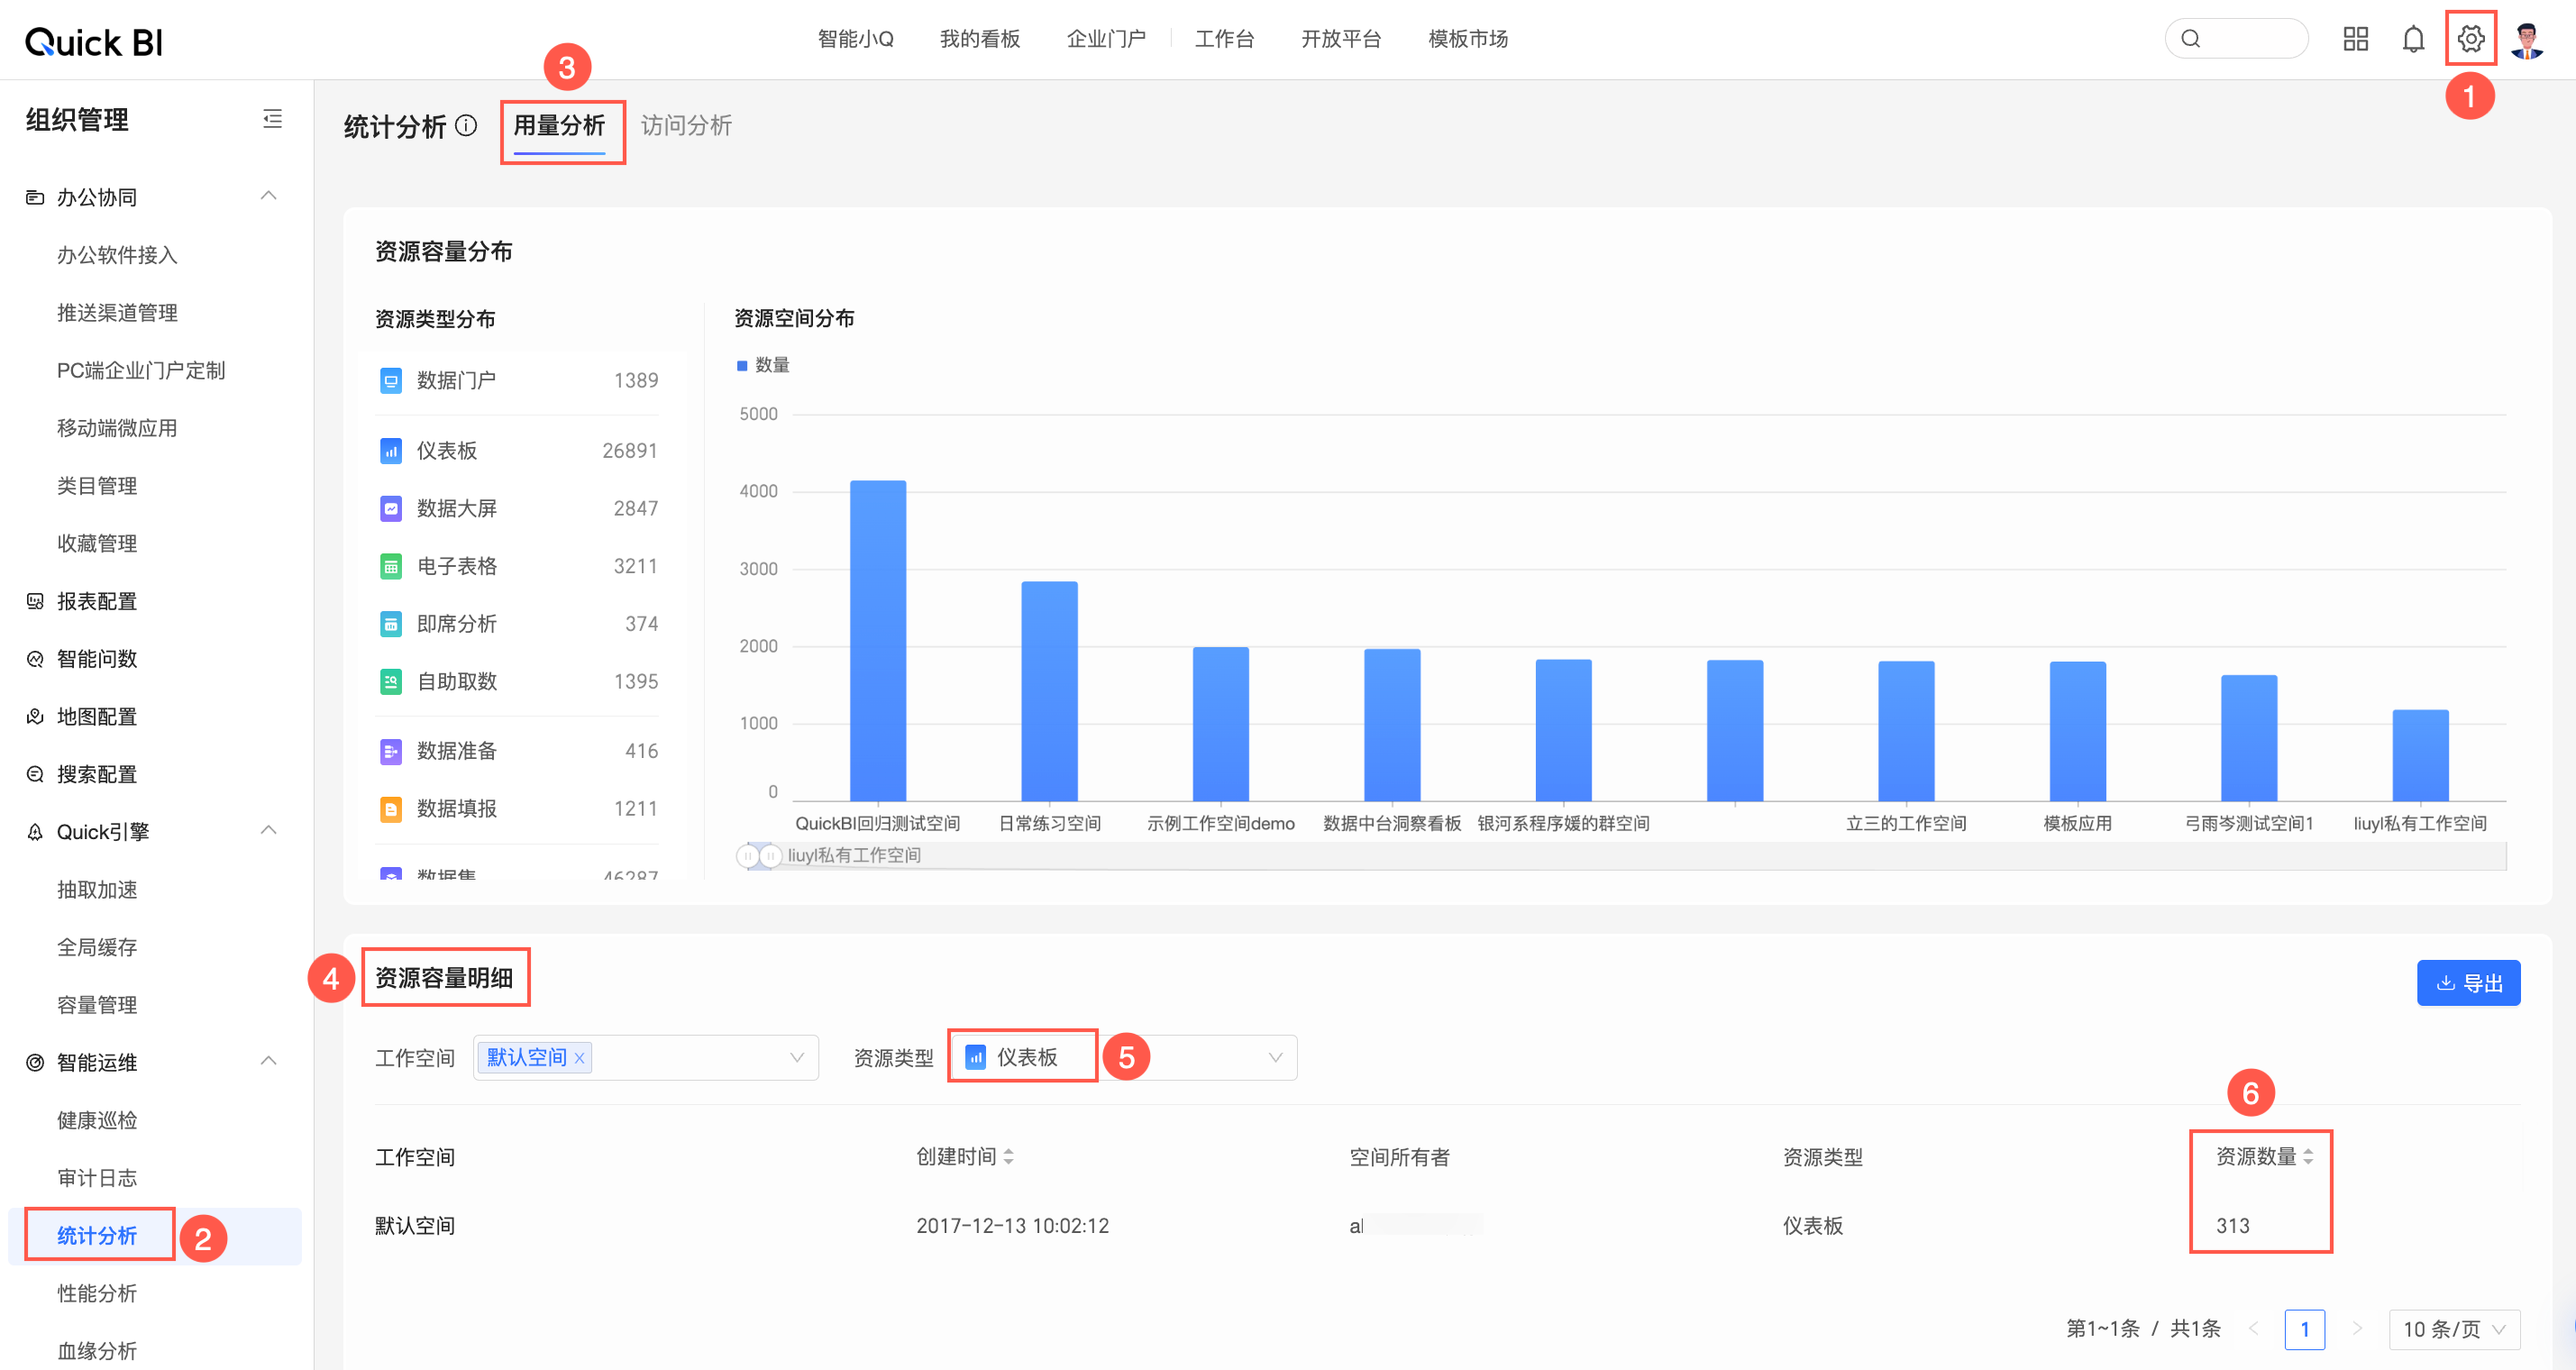The image size is (2576, 1370).
Task: Open 性能分析 in the sidebar
Action: click(97, 1293)
